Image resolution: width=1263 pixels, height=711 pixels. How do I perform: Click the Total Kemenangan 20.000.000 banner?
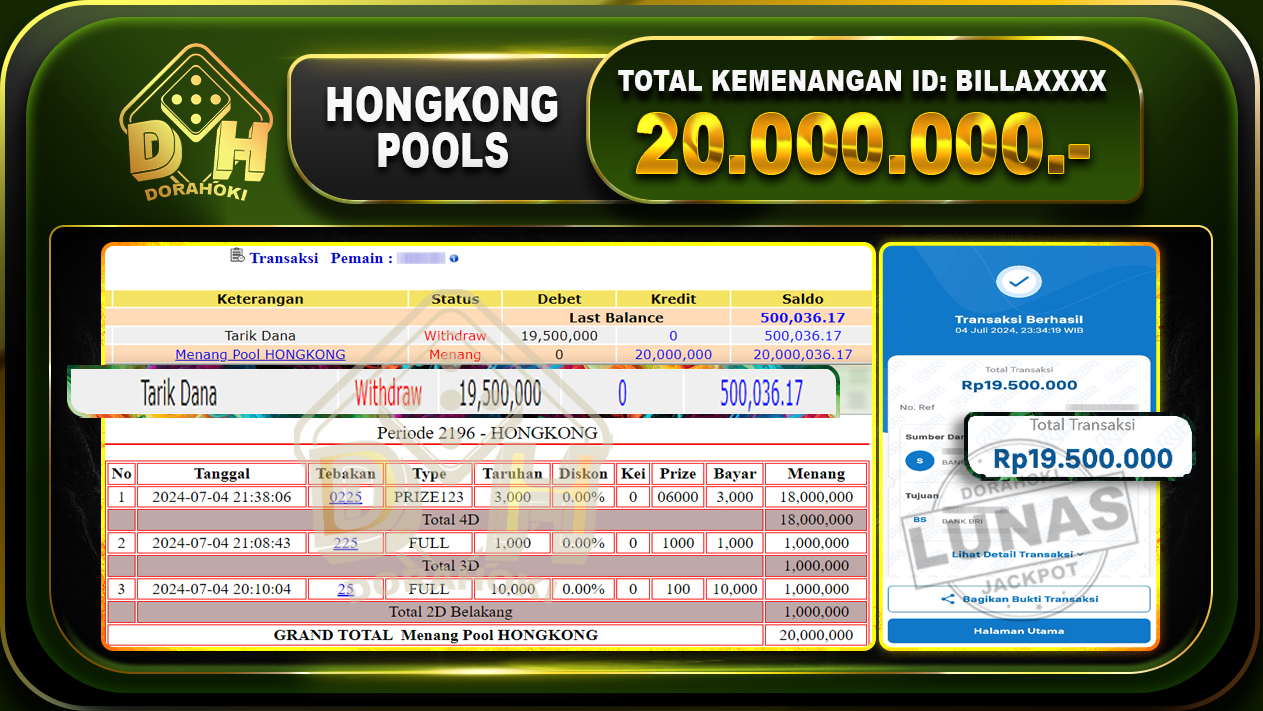click(872, 120)
